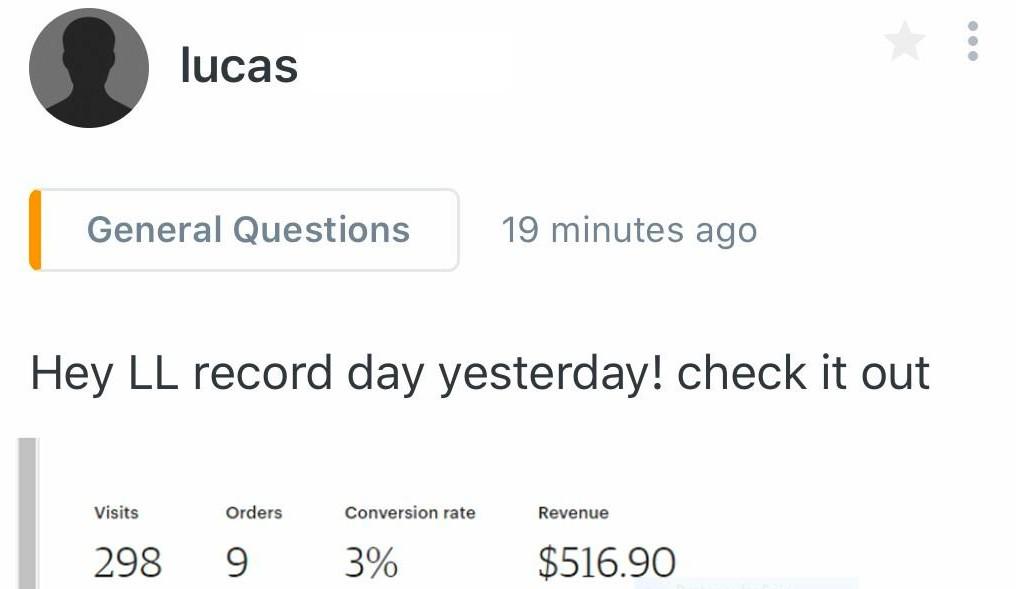The width and height of the screenshot is (1016, 589).
Task: Star this message with the star icon
Action: [904, 42]
